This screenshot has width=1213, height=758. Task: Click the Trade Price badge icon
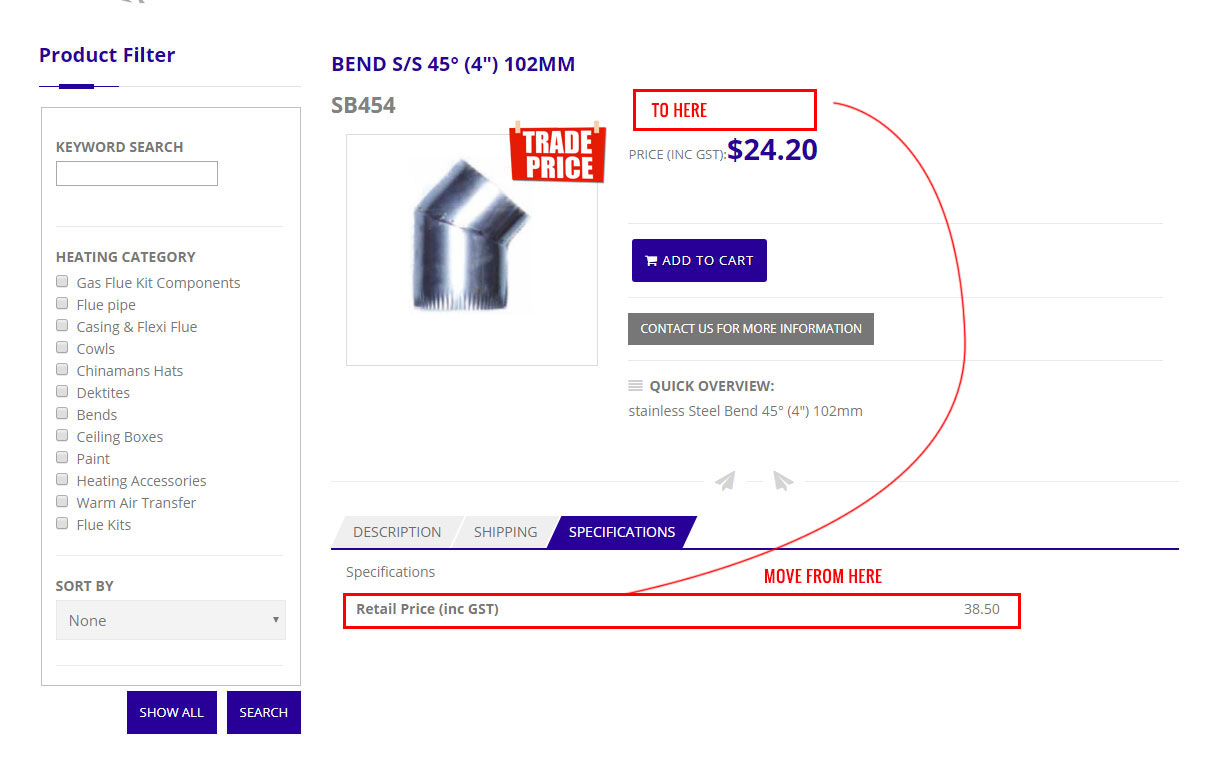[x=558, y=154]
